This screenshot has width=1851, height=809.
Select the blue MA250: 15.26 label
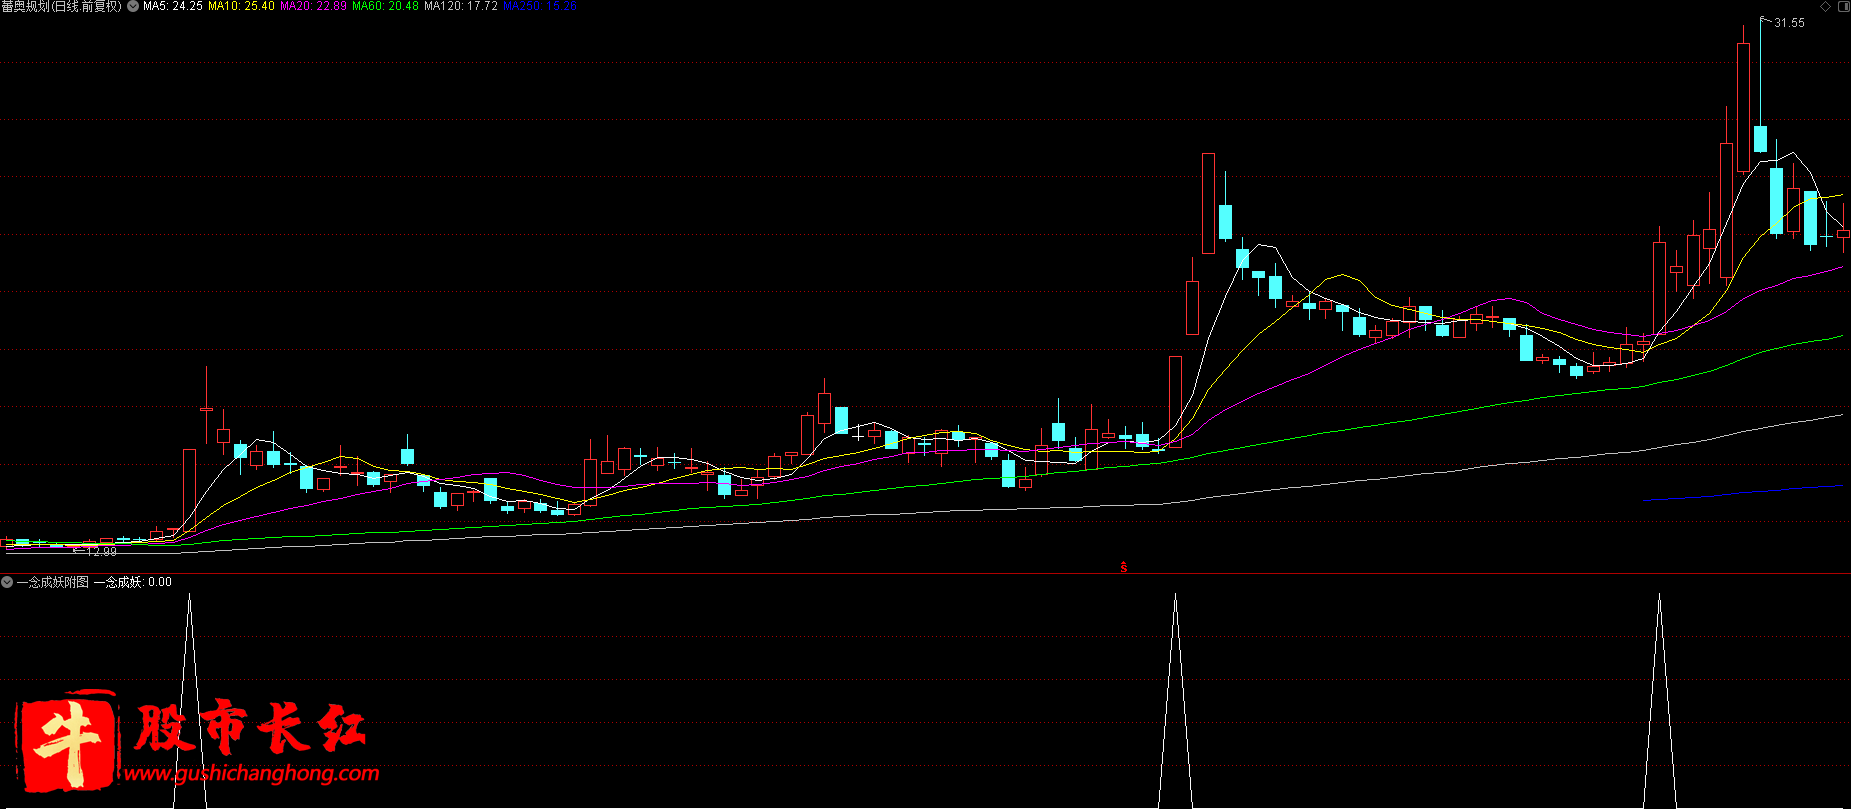(540, 6)
